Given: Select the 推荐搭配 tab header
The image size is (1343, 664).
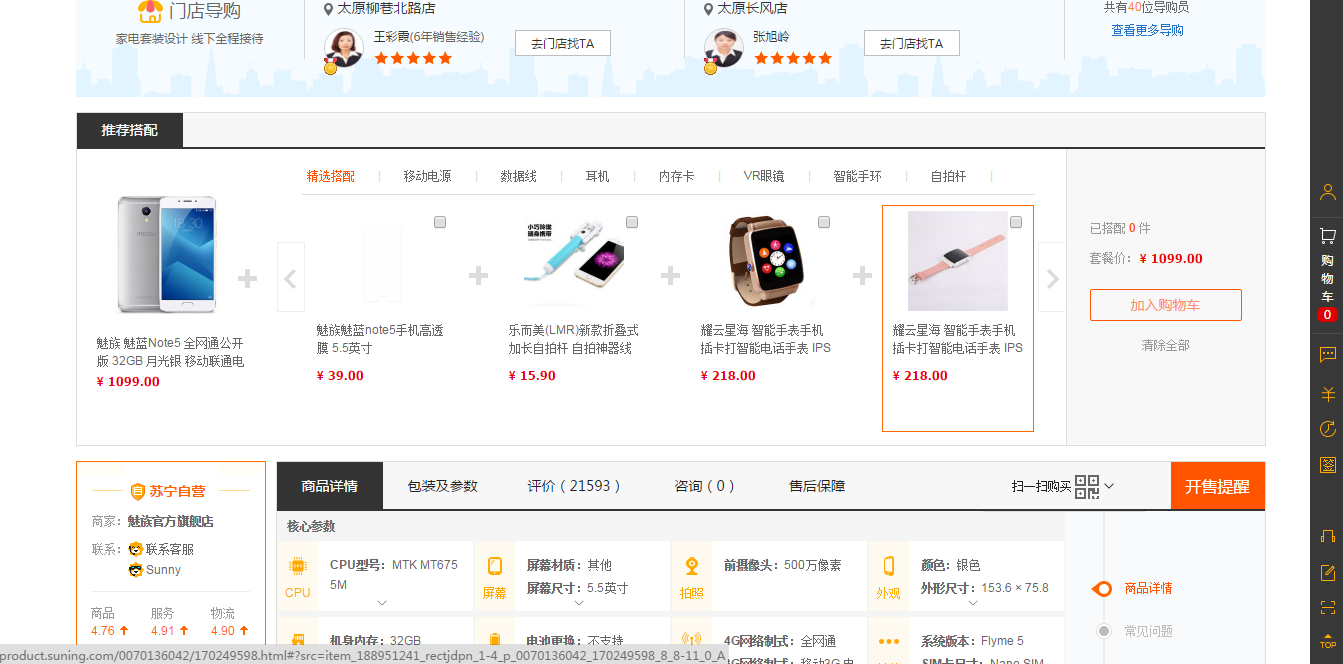Looking at the screenshot, I should pos(130,130).
